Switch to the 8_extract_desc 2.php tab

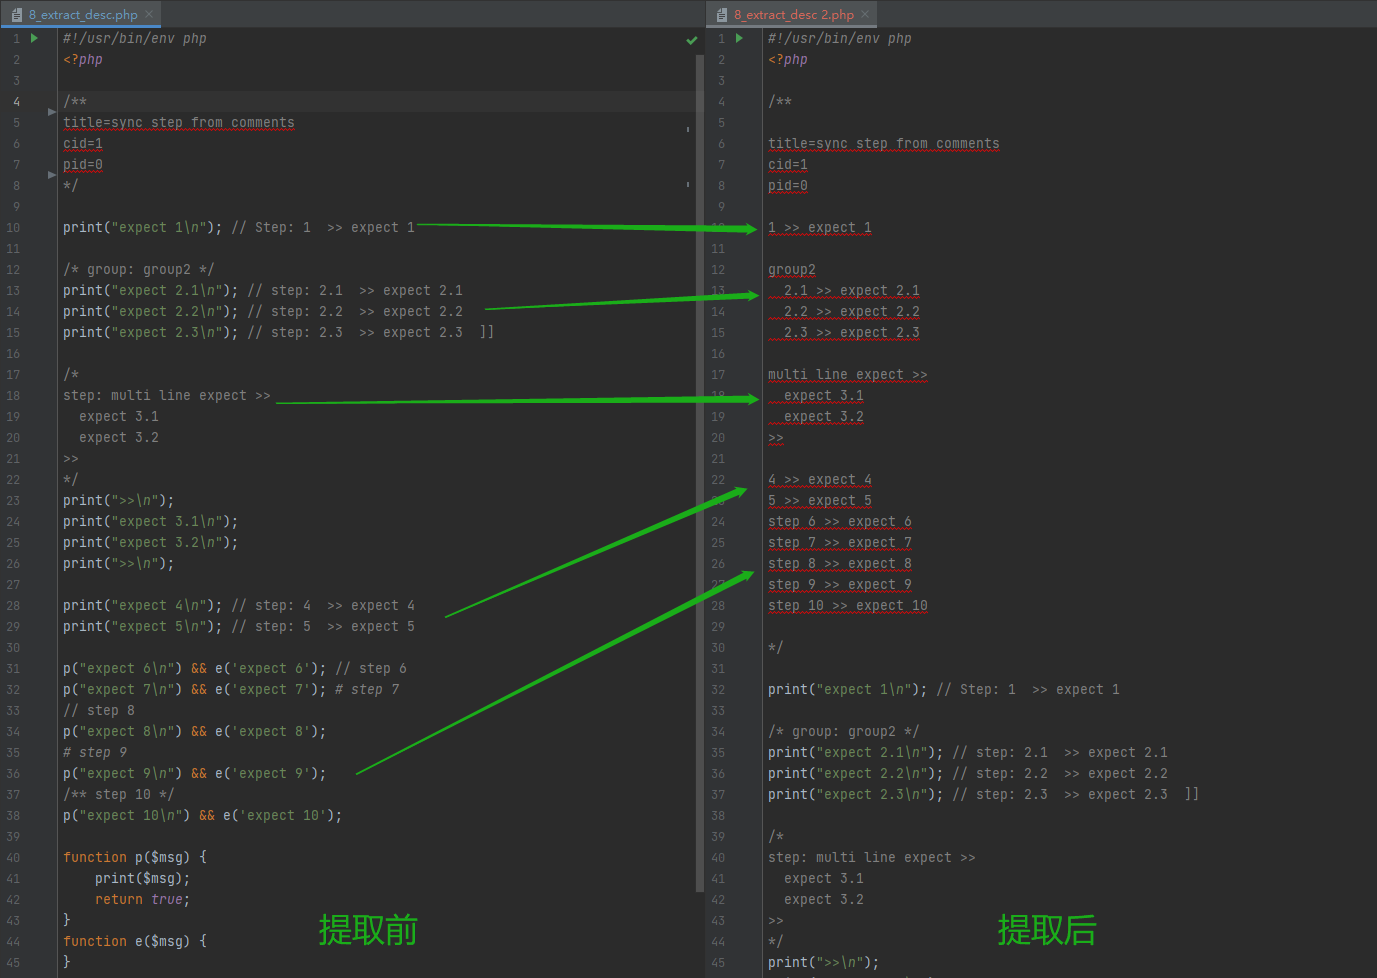tap(793, 15)
